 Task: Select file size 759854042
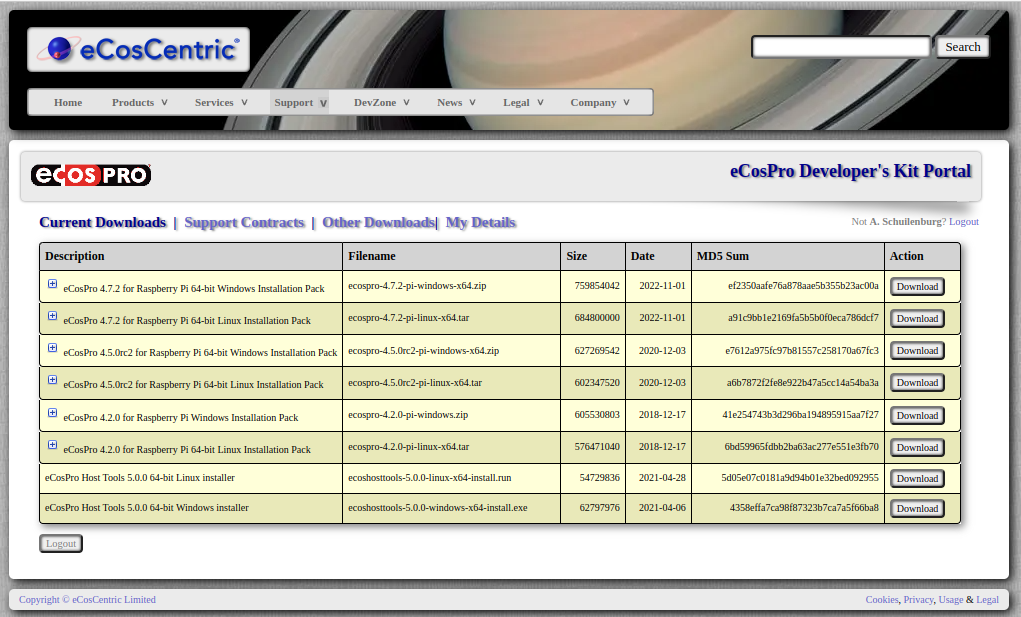click(597, 286)
